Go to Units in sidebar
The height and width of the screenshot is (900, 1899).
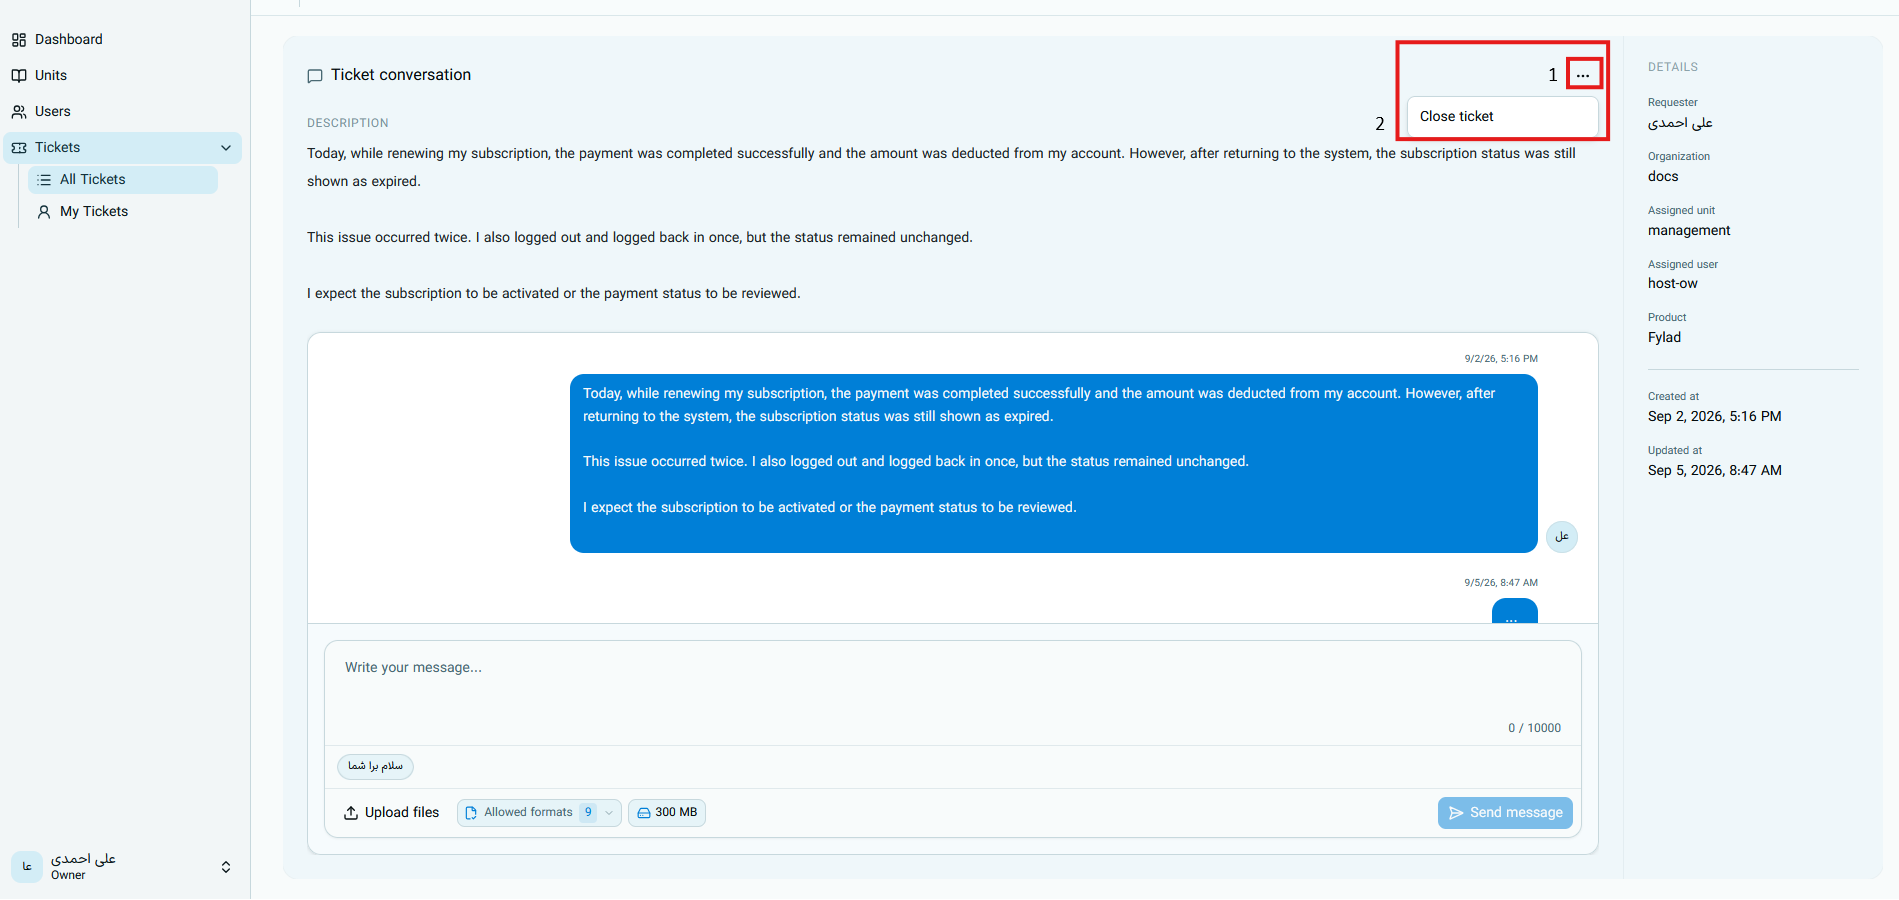50,75
